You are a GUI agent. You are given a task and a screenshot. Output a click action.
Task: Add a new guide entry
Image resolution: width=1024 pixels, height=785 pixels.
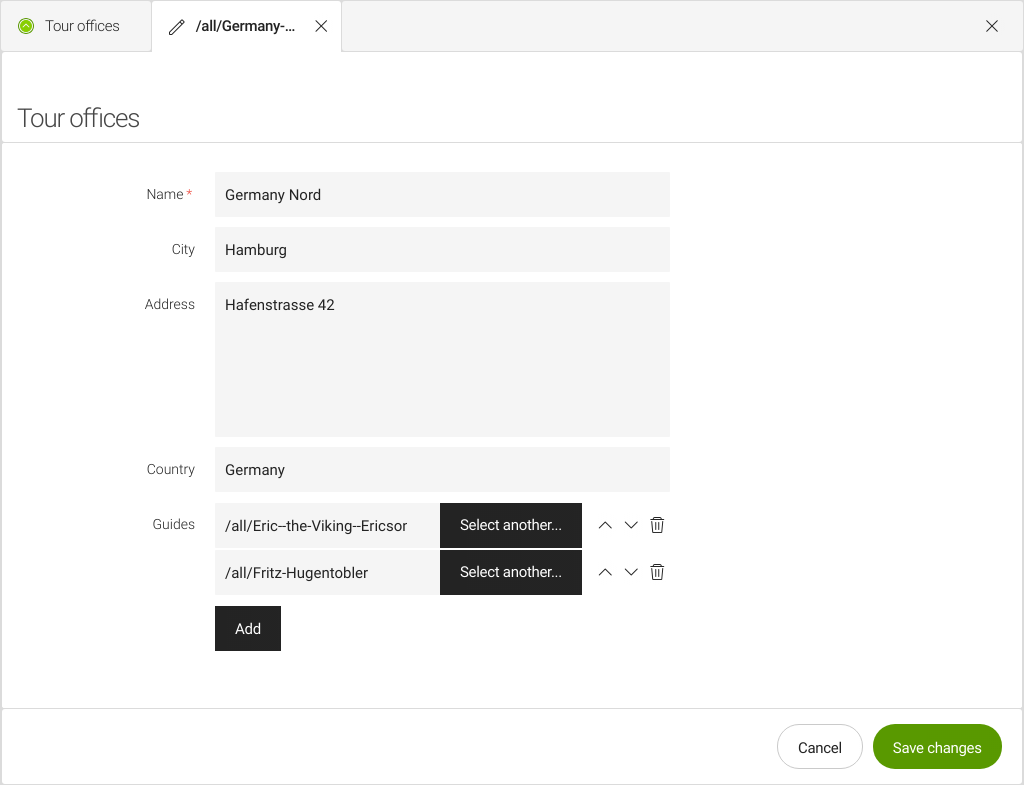point(247,628)
